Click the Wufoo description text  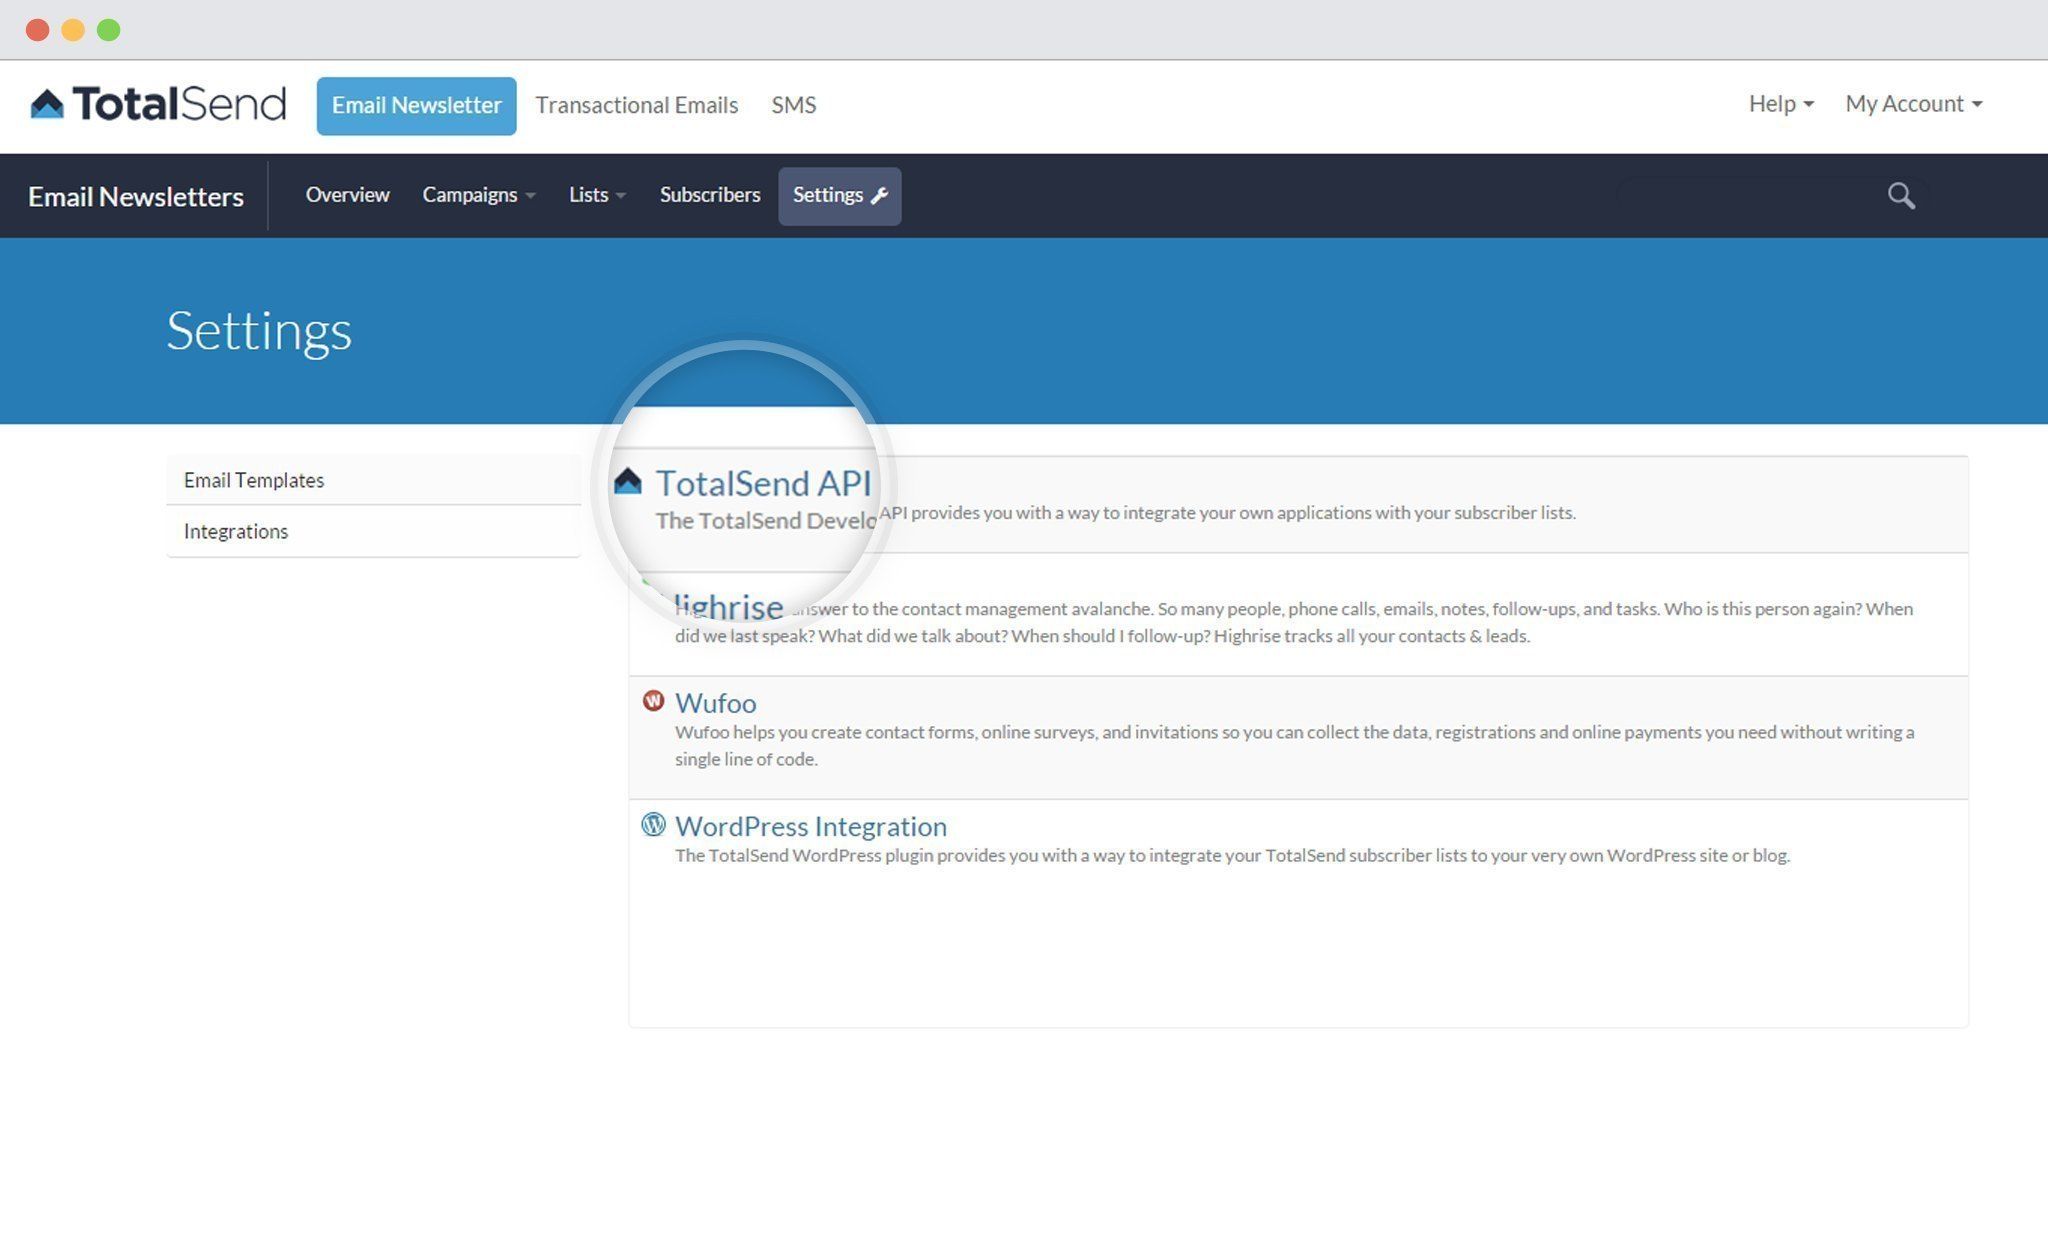click(x=1294, y=745)
